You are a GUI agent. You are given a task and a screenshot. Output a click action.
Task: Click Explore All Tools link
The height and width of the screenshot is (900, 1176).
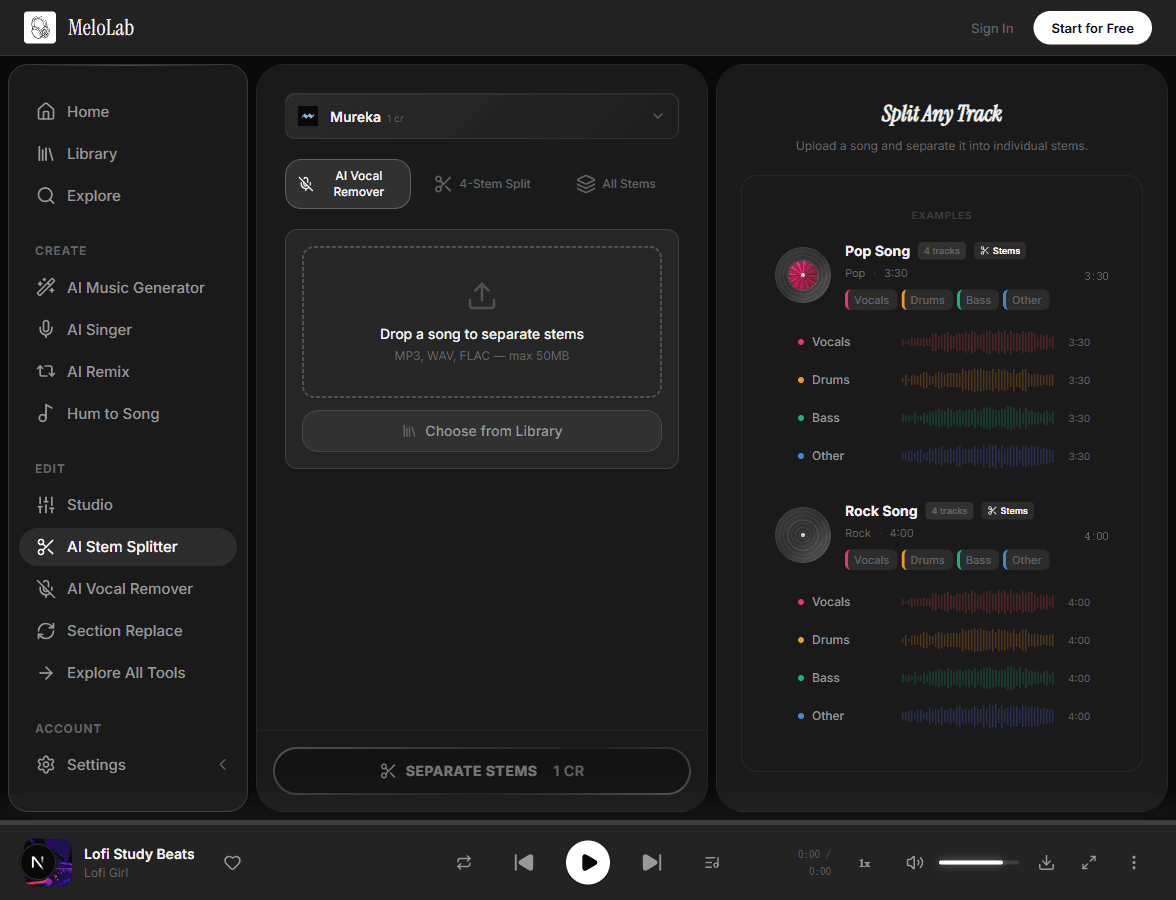(x=128, y=673)
